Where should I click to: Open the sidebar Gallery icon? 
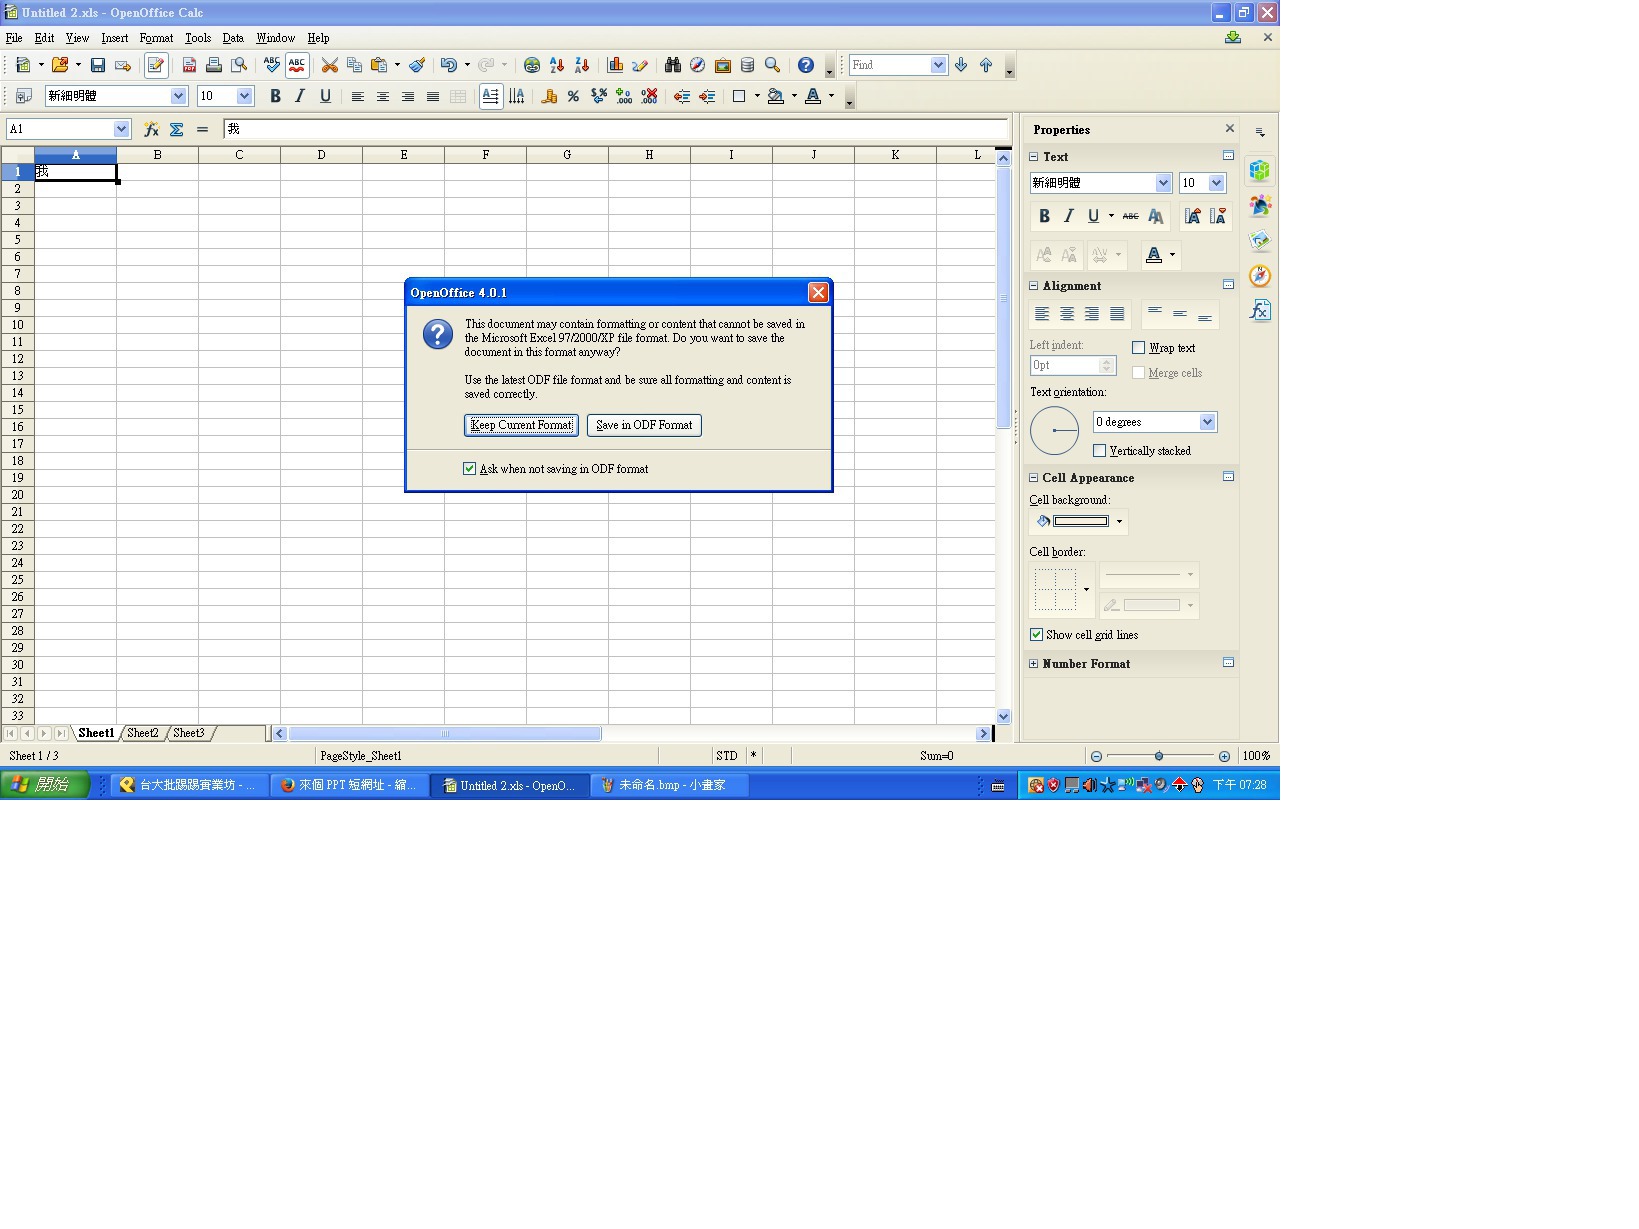(x=1260, y=241)
